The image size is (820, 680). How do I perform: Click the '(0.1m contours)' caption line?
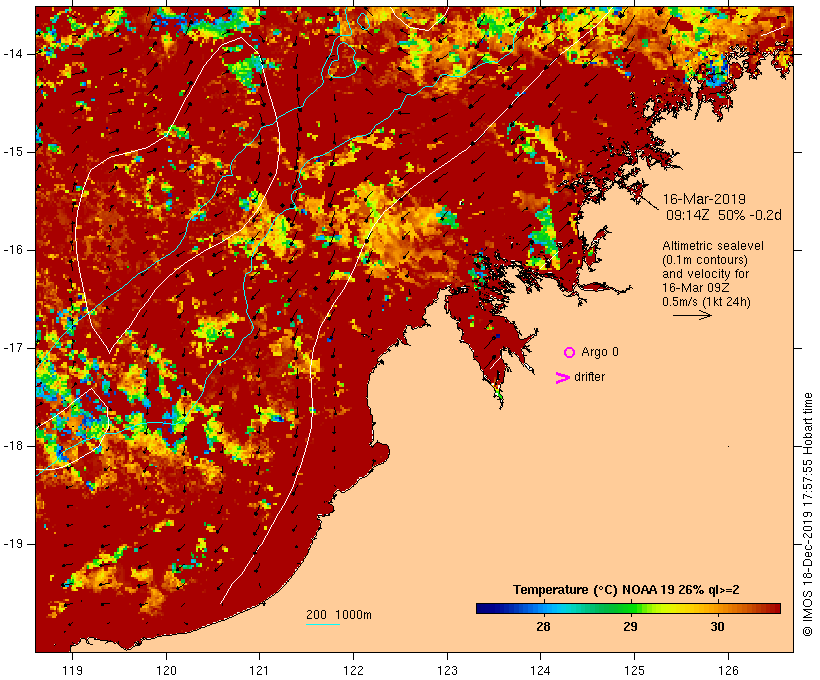(705, 260)
